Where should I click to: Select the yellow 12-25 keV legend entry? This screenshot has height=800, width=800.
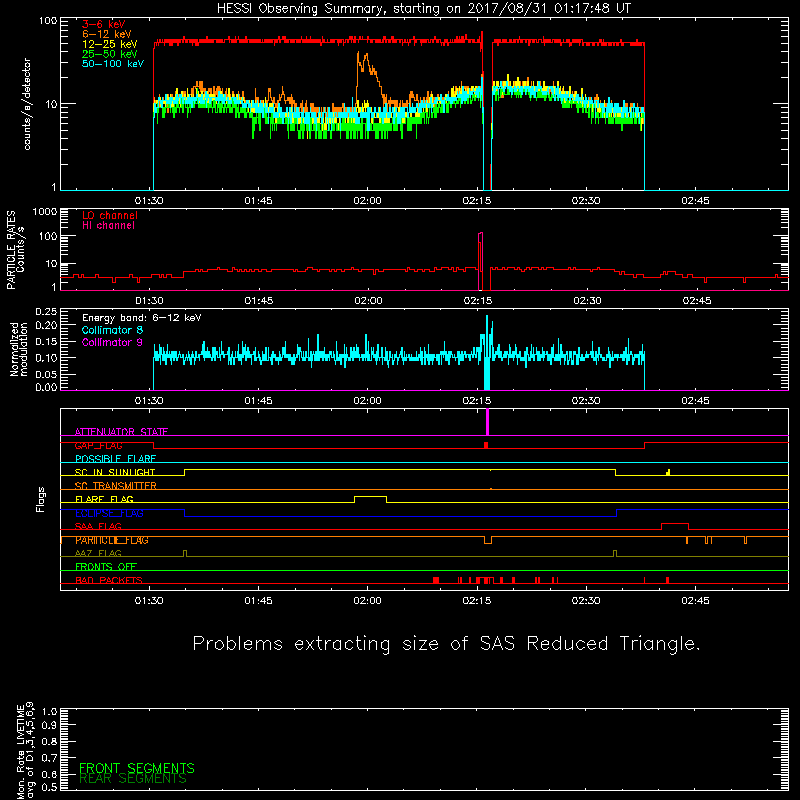point(110,44)
